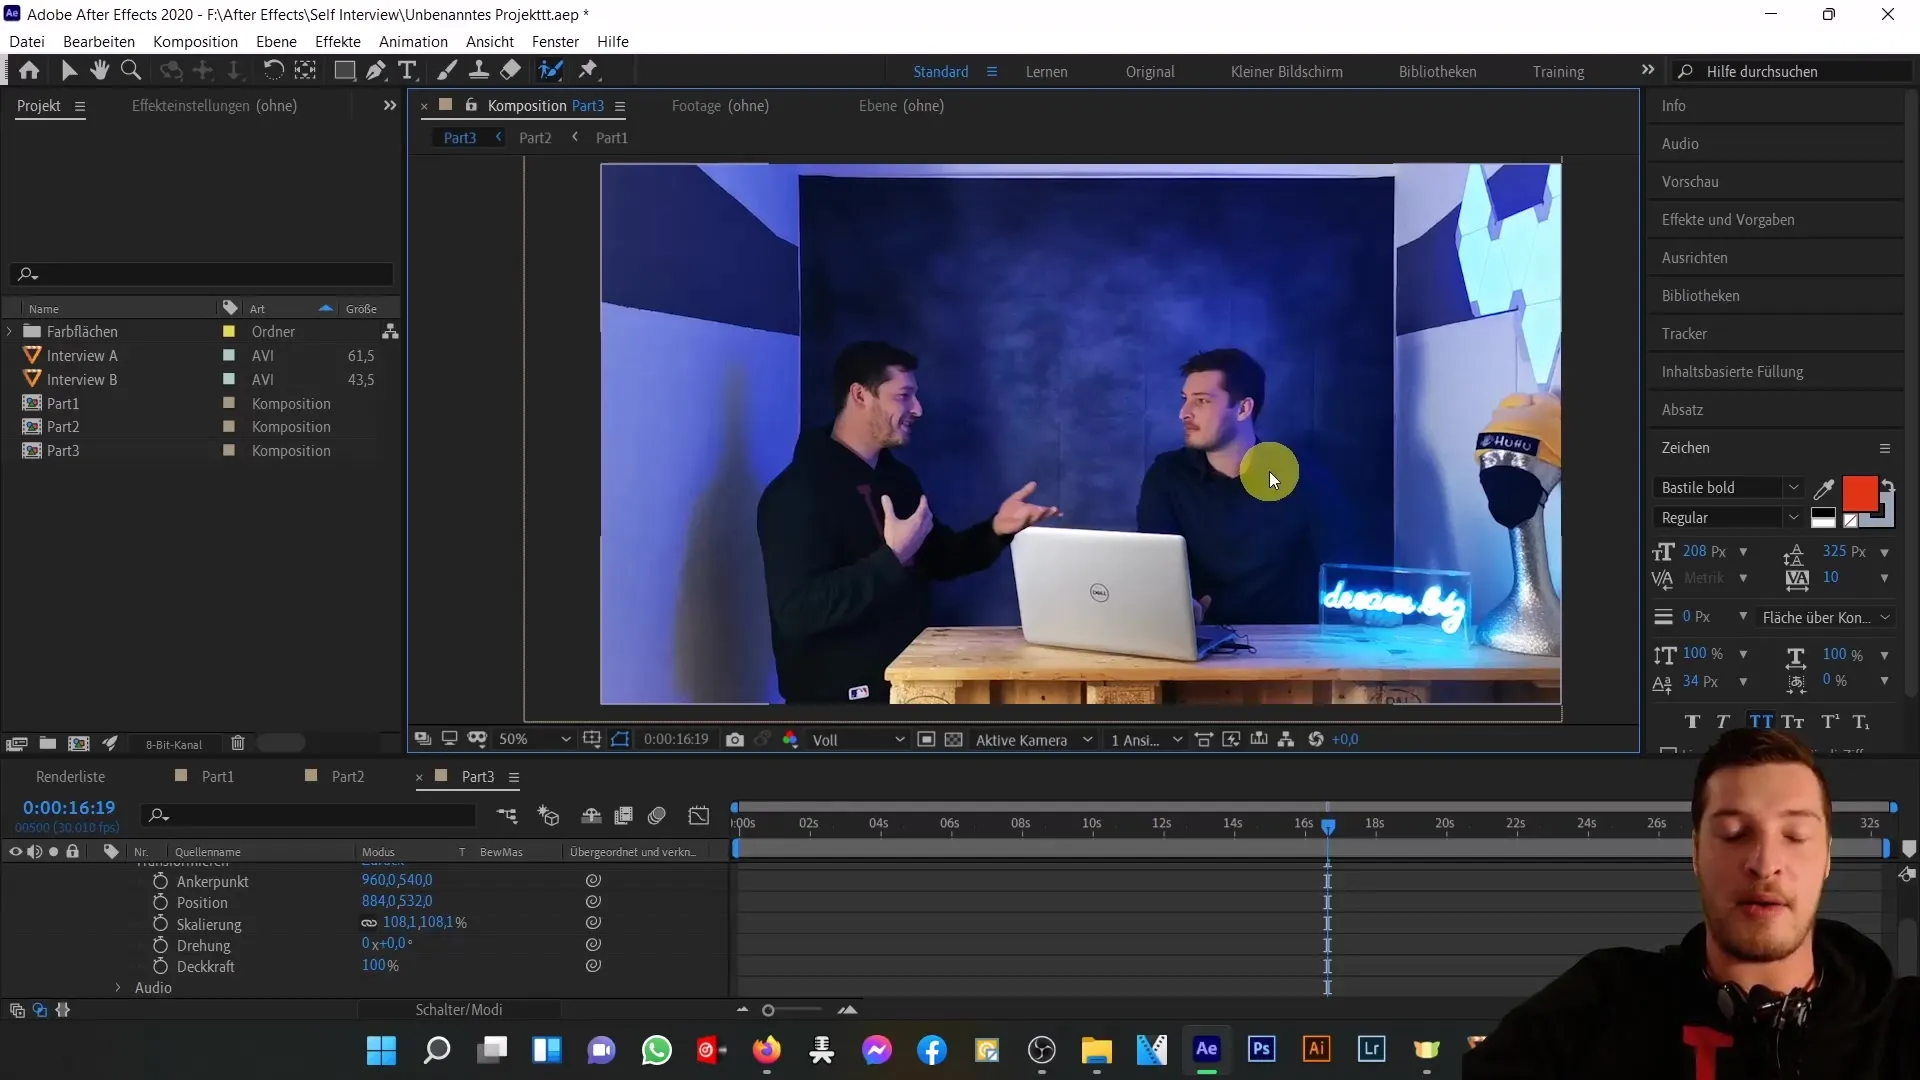This screenshot has width=1920, height=1080.
Task: Select the Brush tool
Action: (x=447, y=70)
